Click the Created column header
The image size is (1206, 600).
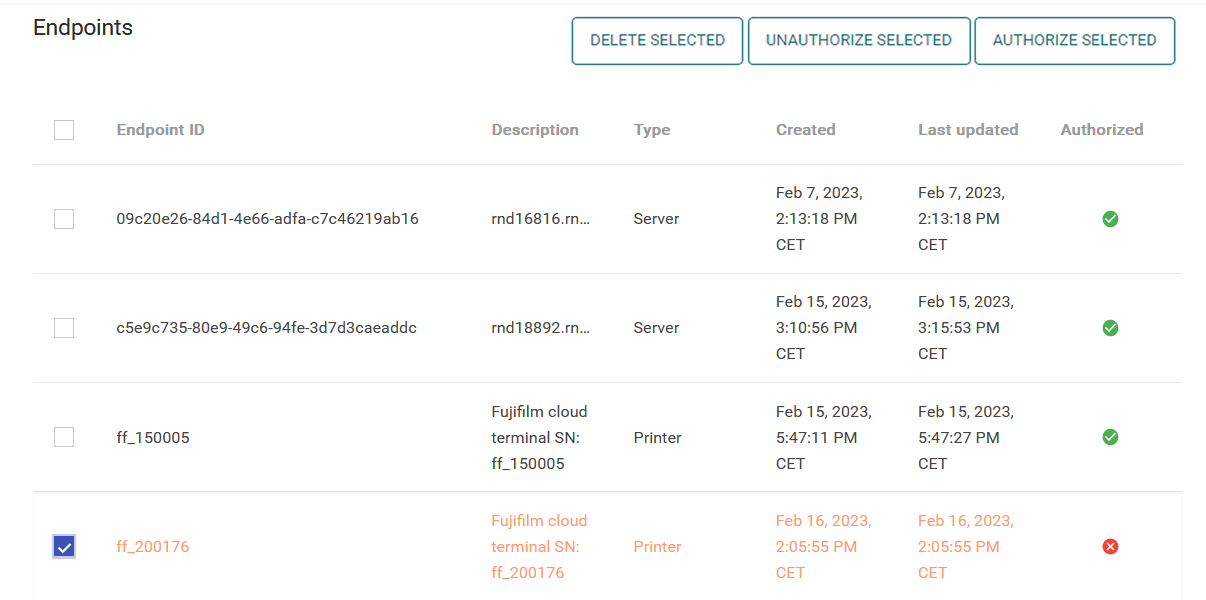point(805,130)
